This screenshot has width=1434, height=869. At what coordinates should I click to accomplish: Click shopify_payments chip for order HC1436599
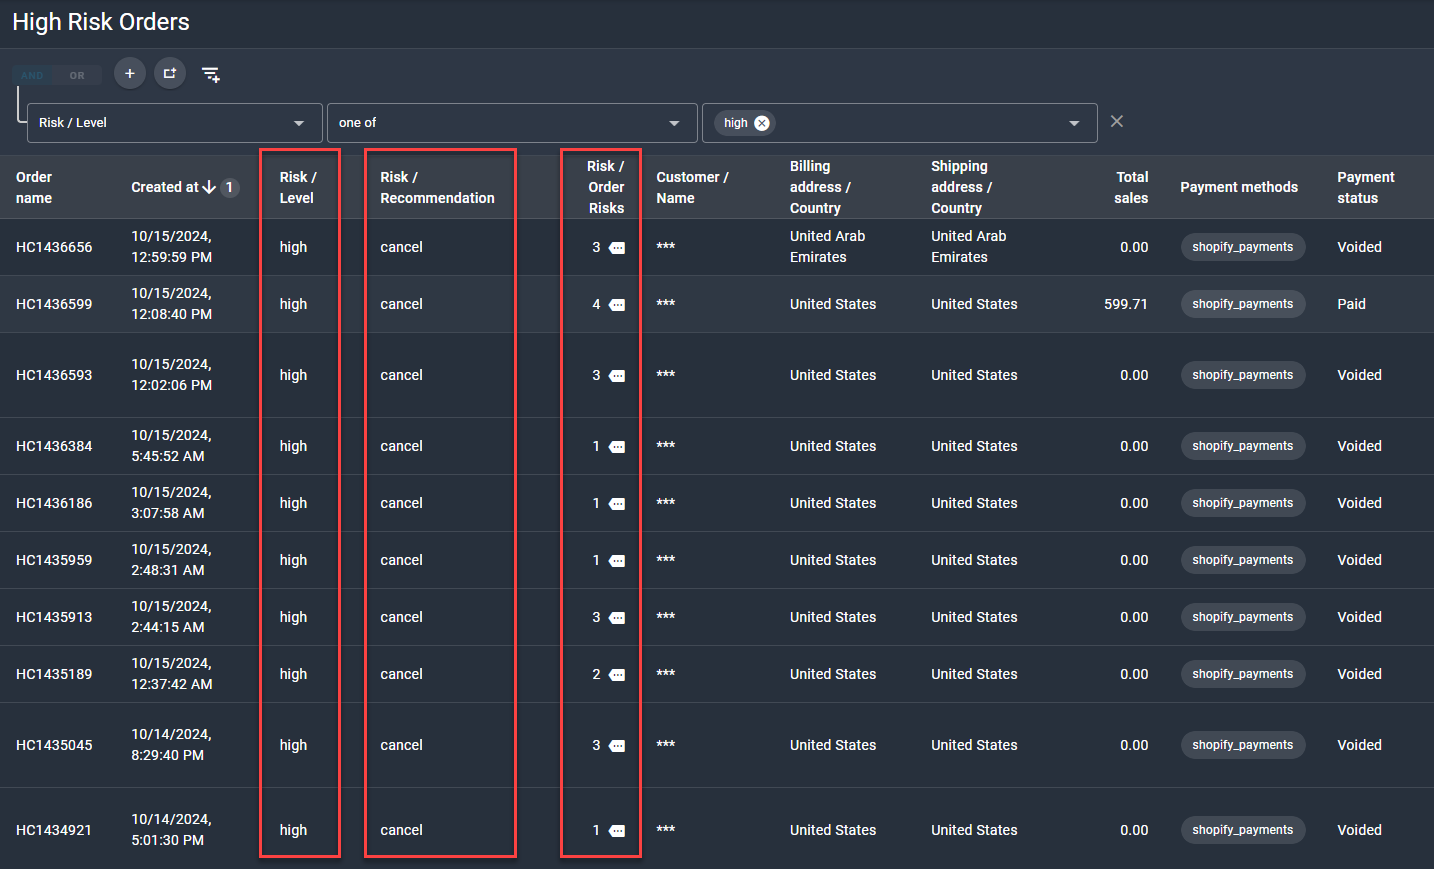tap(1242, 304)
